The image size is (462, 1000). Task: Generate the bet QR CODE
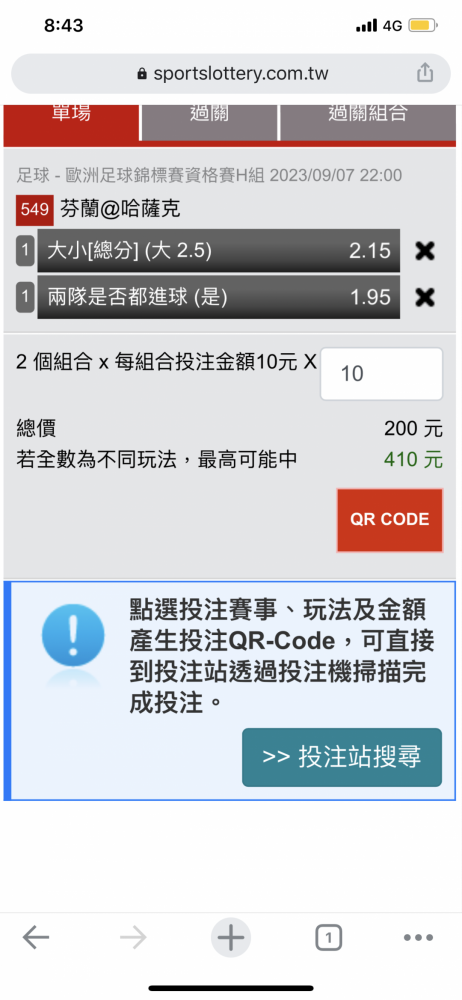[x=389, y=520]
